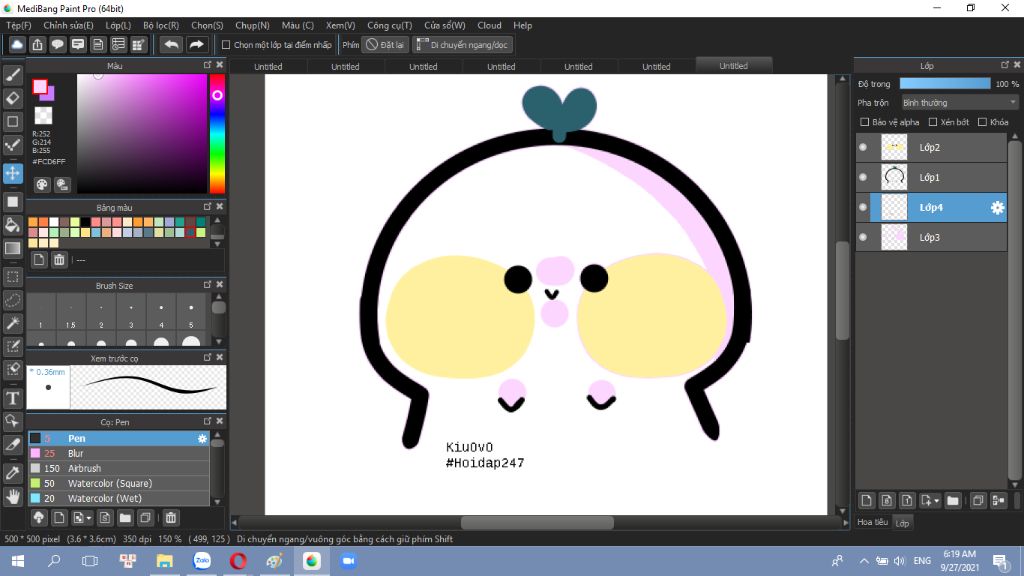This screenshot has height=576, width=1024.
Task: Click the canvas horizontal scrollbar
Action: 537,522
